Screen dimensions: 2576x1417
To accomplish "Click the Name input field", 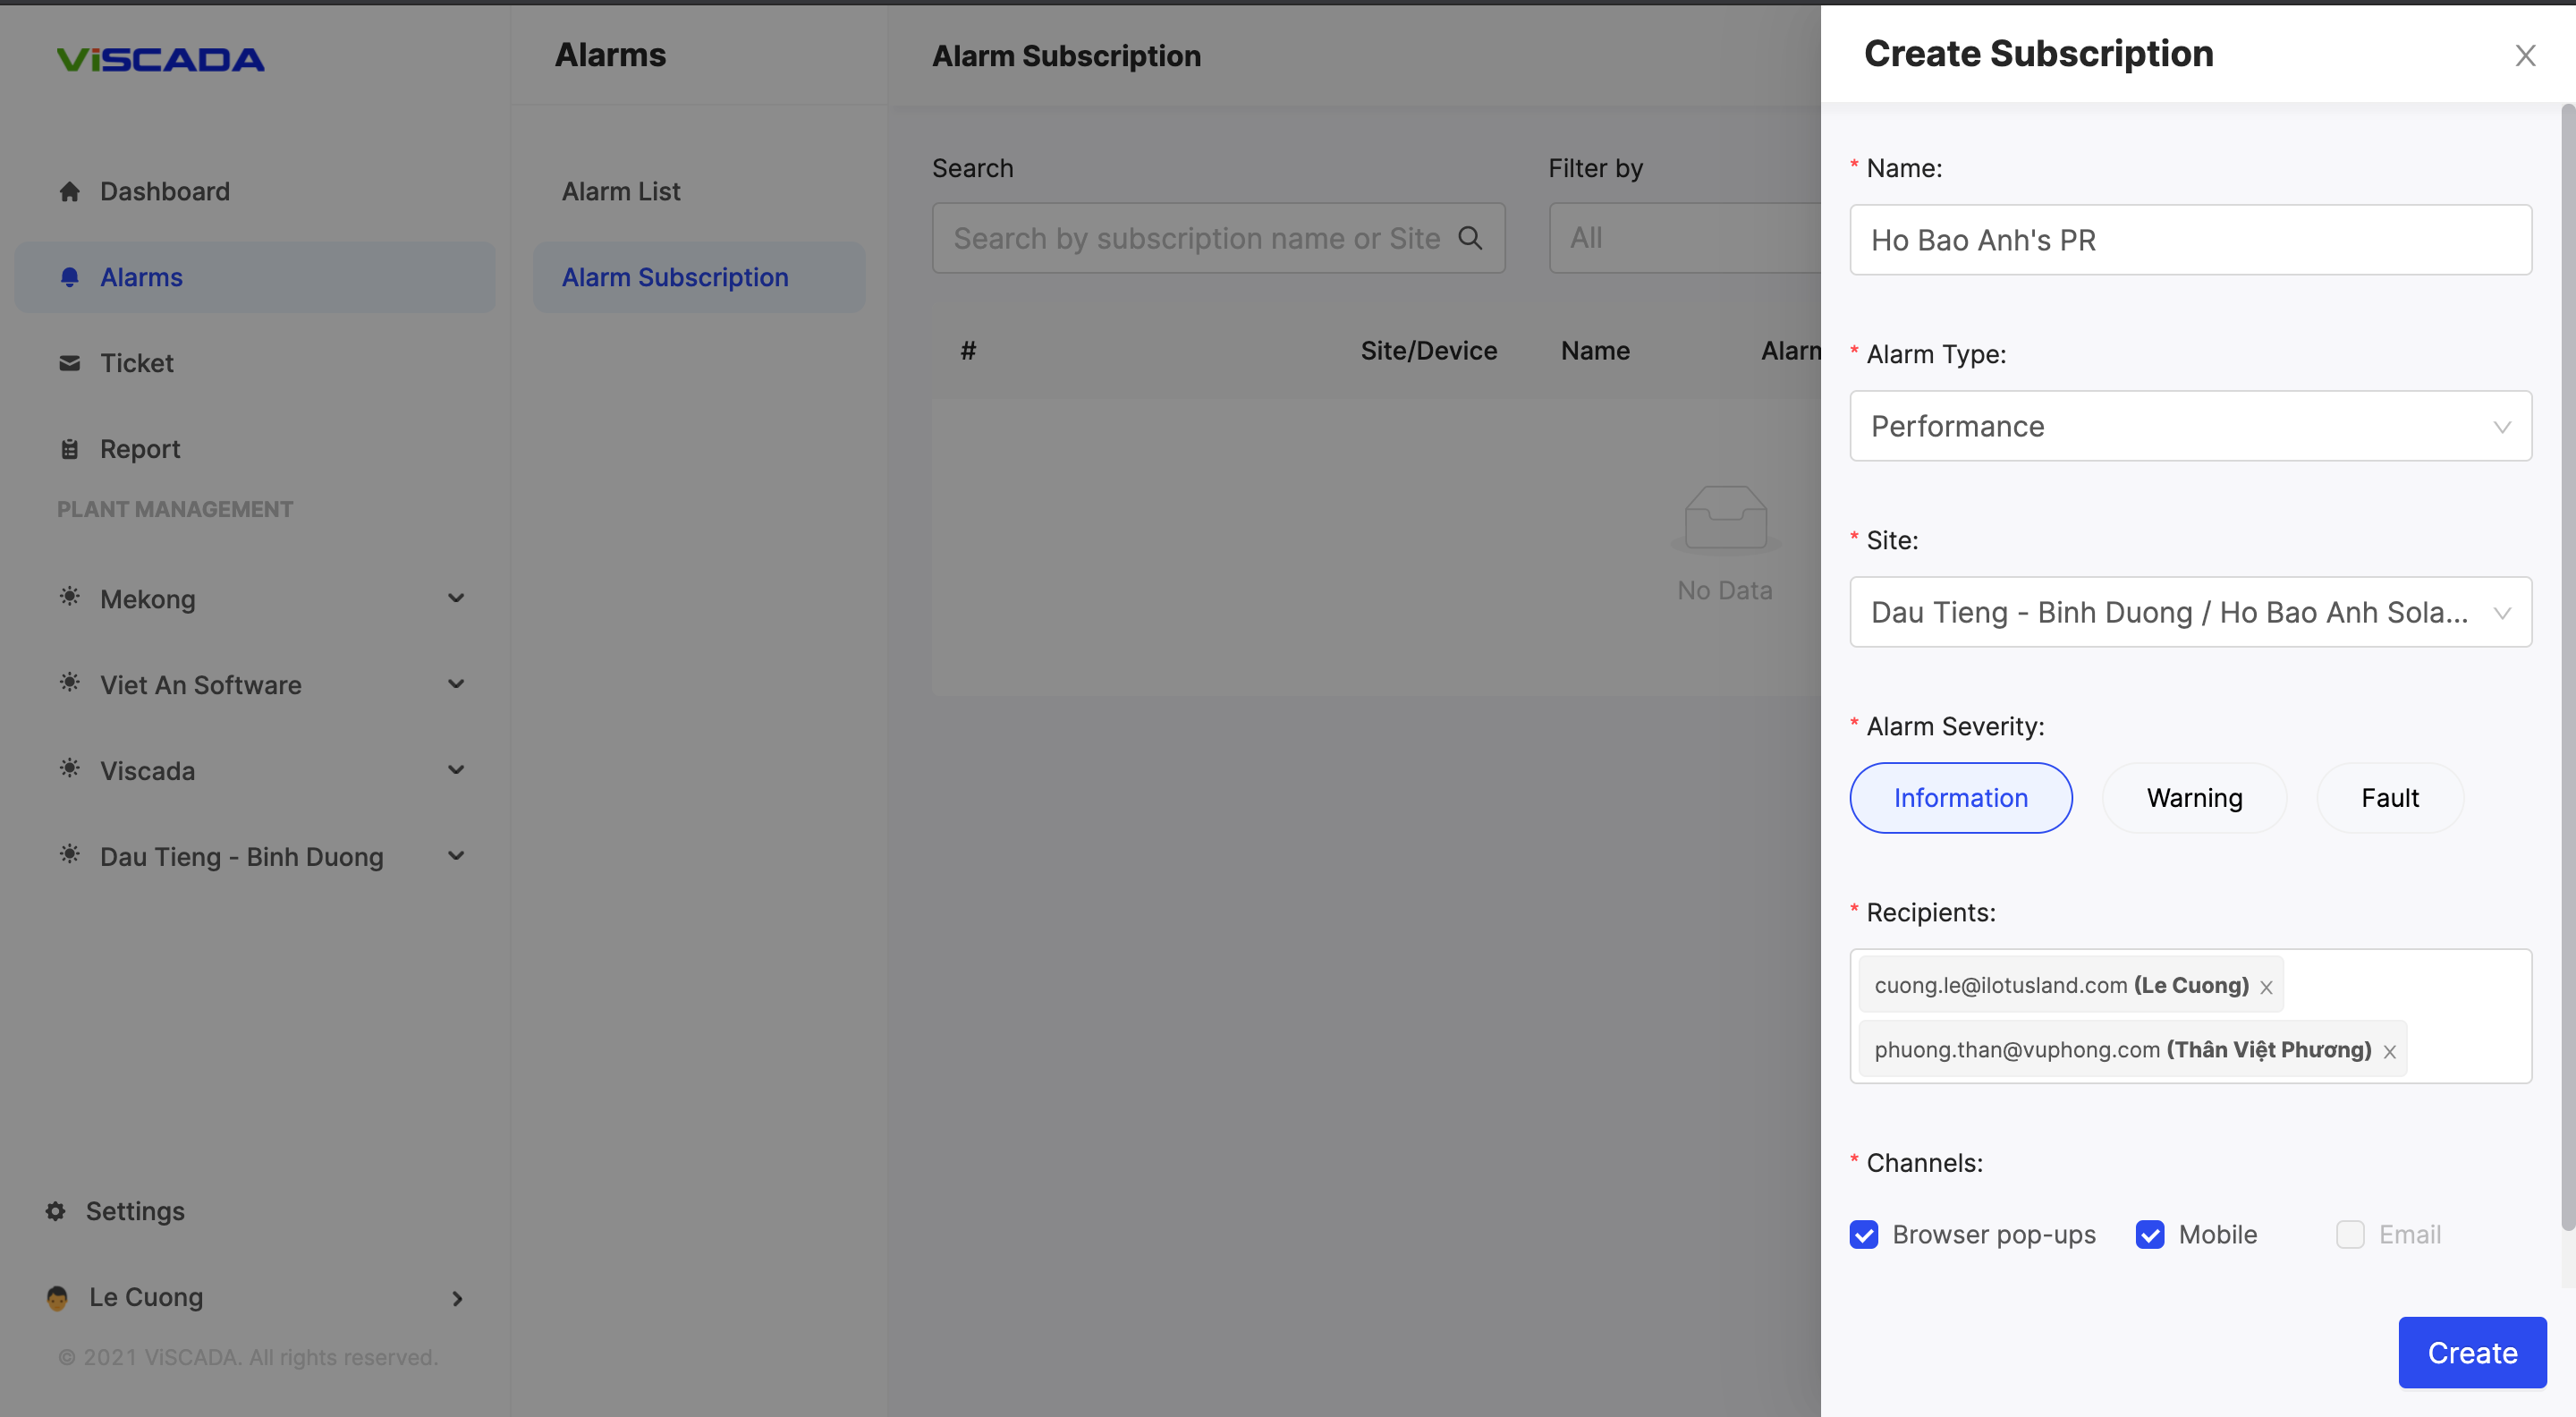I will [x=2190, y=240].
